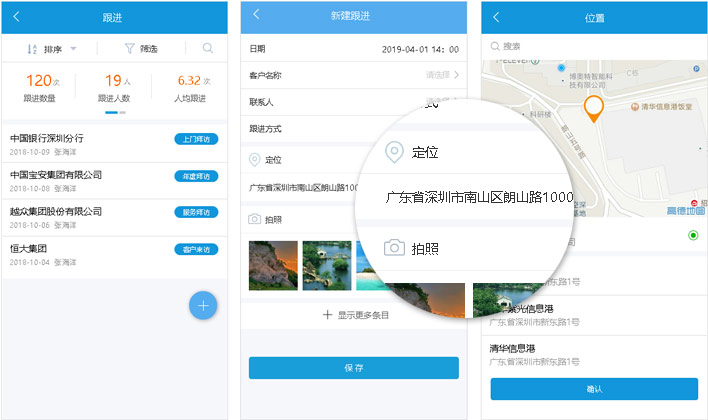Open the 排序 sort dropdown
The image size is (708, 420).
pos(53,48)
